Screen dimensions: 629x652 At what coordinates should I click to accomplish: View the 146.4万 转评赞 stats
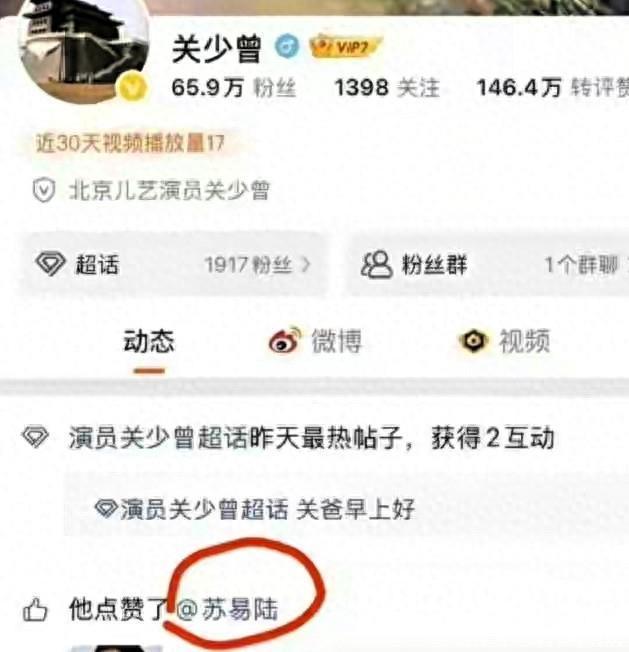553,88
